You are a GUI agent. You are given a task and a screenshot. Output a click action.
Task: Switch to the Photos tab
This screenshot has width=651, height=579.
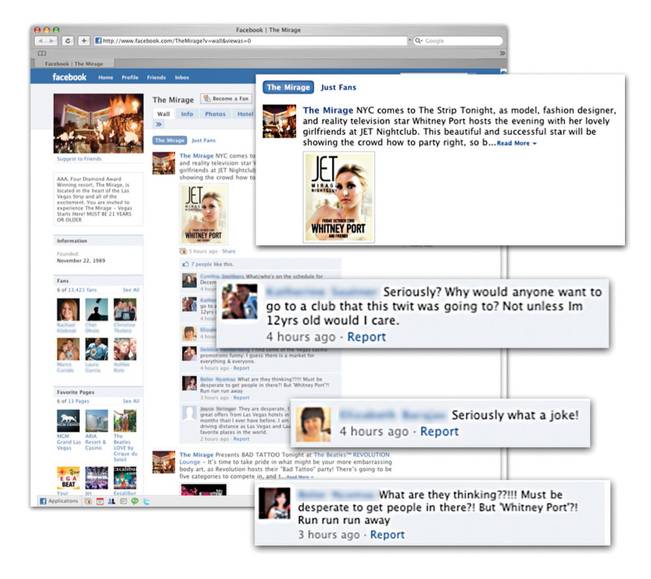coord(215,114)
